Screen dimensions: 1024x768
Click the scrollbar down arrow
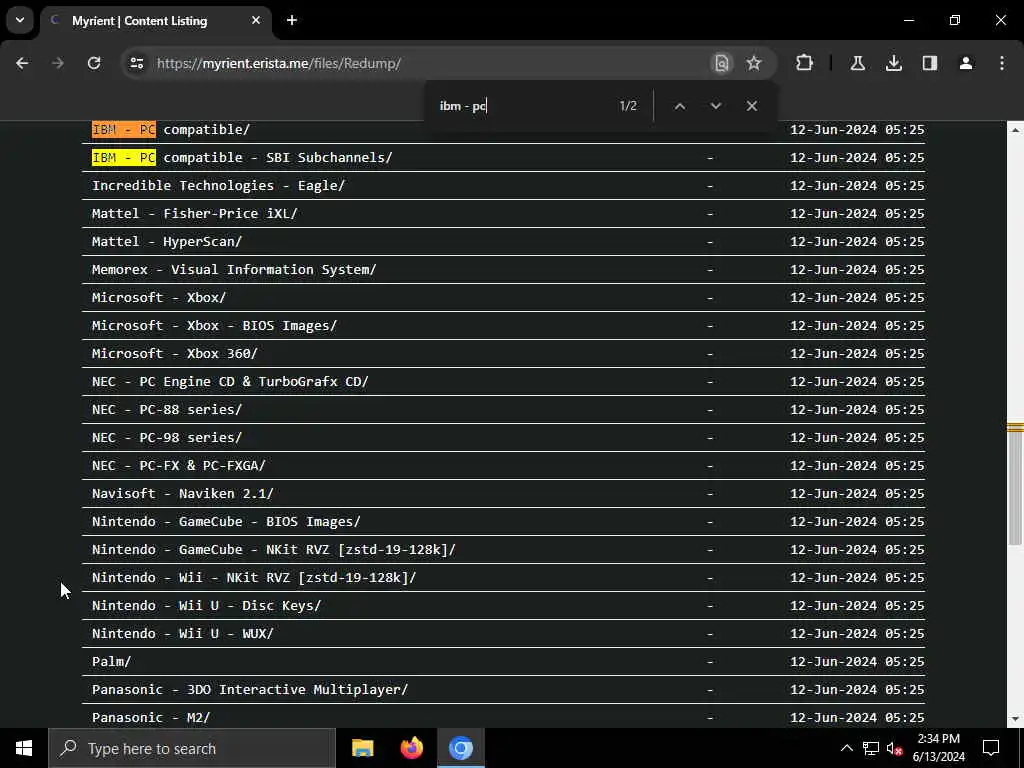coord(1015,719)
